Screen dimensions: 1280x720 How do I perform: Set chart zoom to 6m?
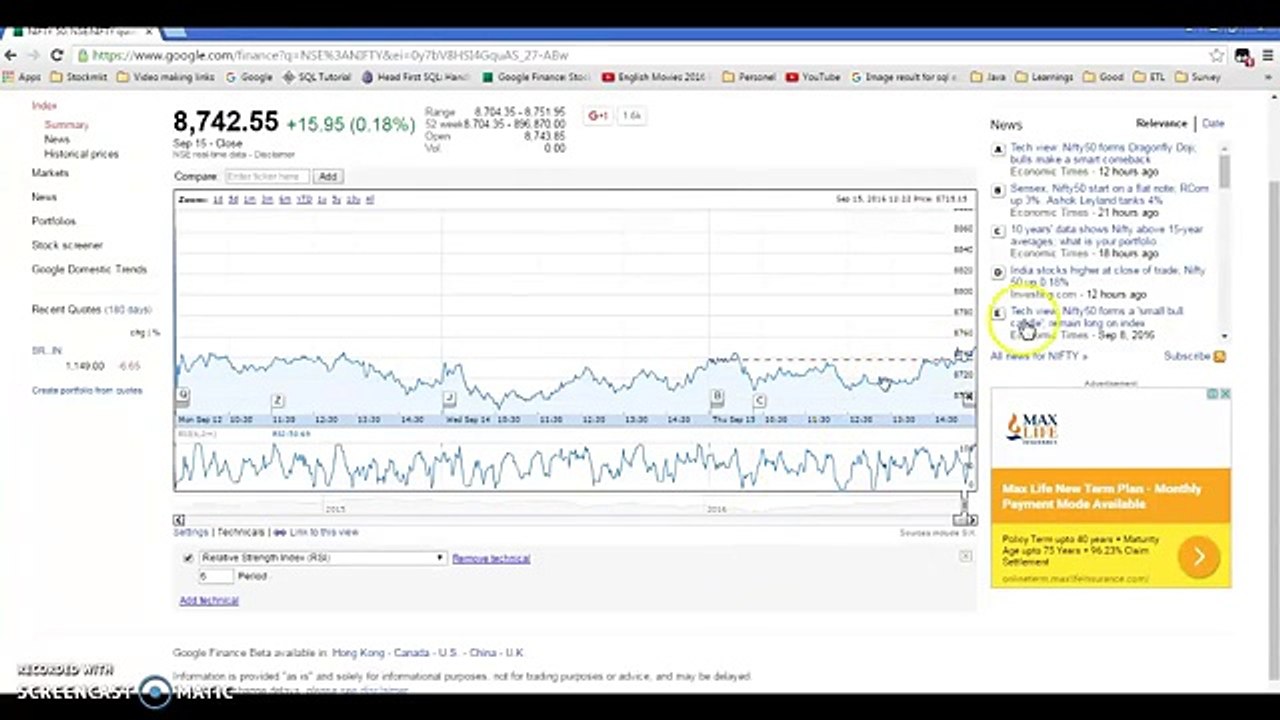285,200
